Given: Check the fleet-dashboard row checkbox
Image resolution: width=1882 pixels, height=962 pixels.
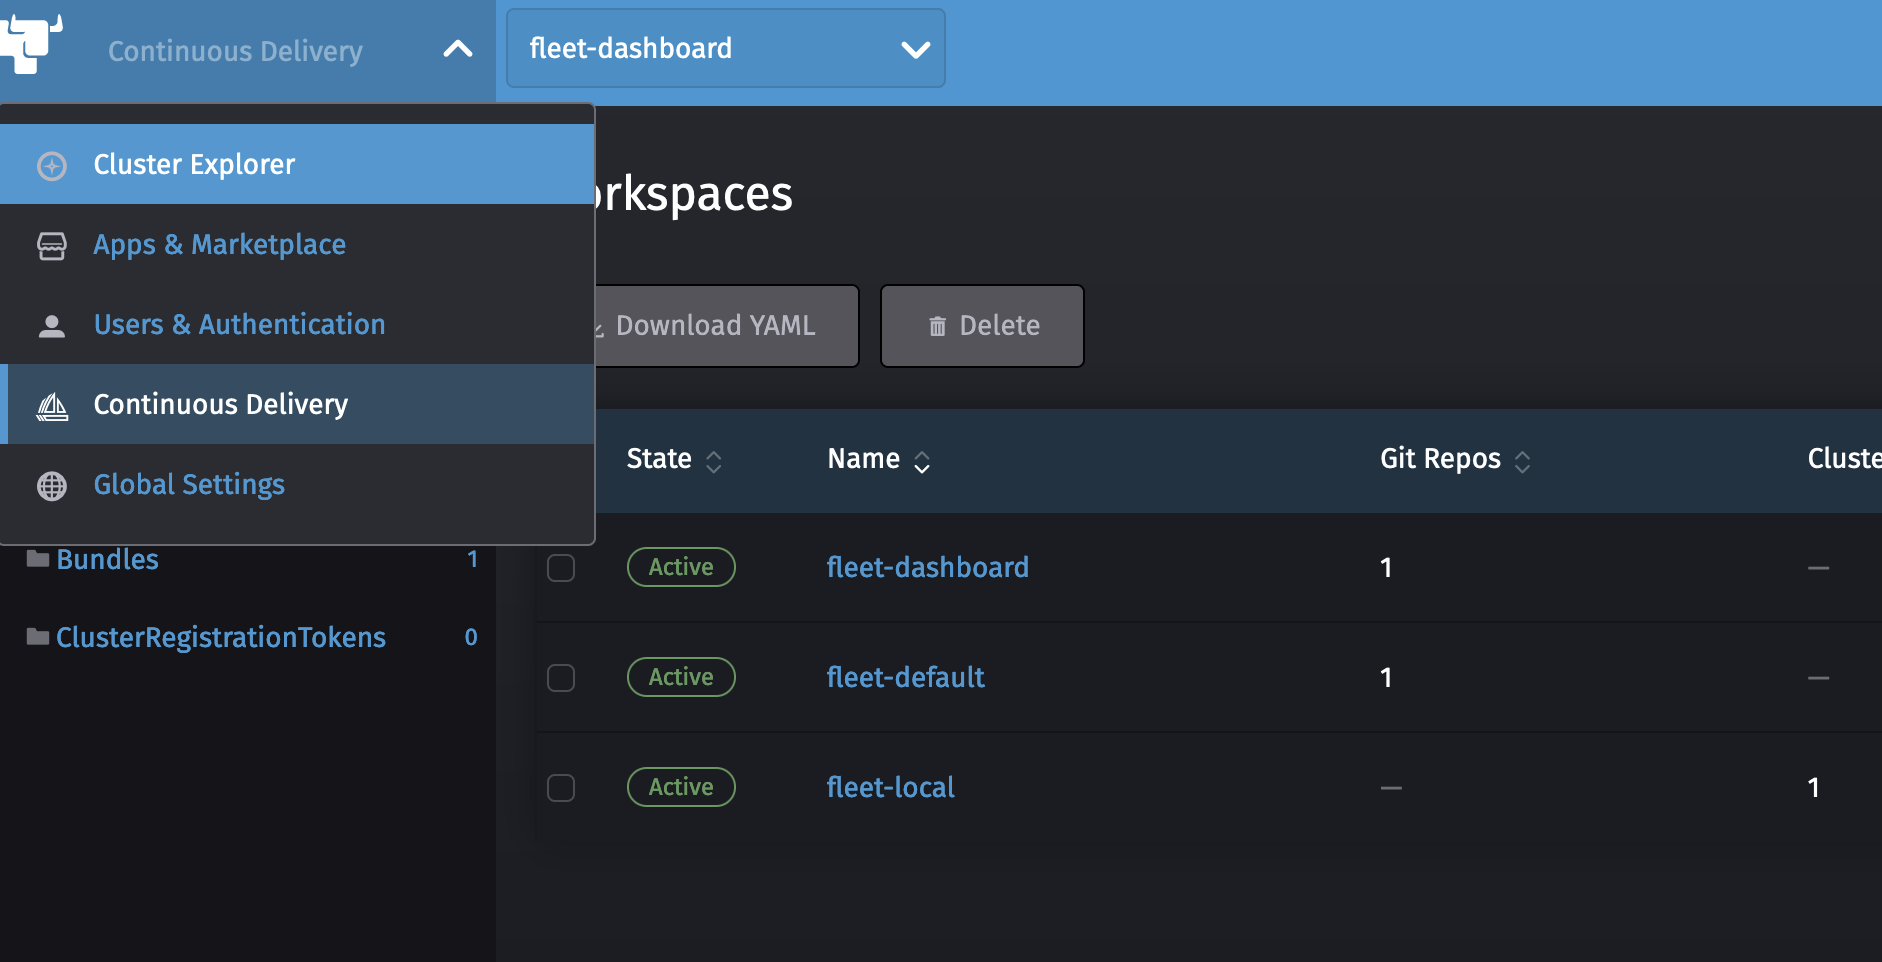Looking at the screenshot, I should tap(561, 568).
